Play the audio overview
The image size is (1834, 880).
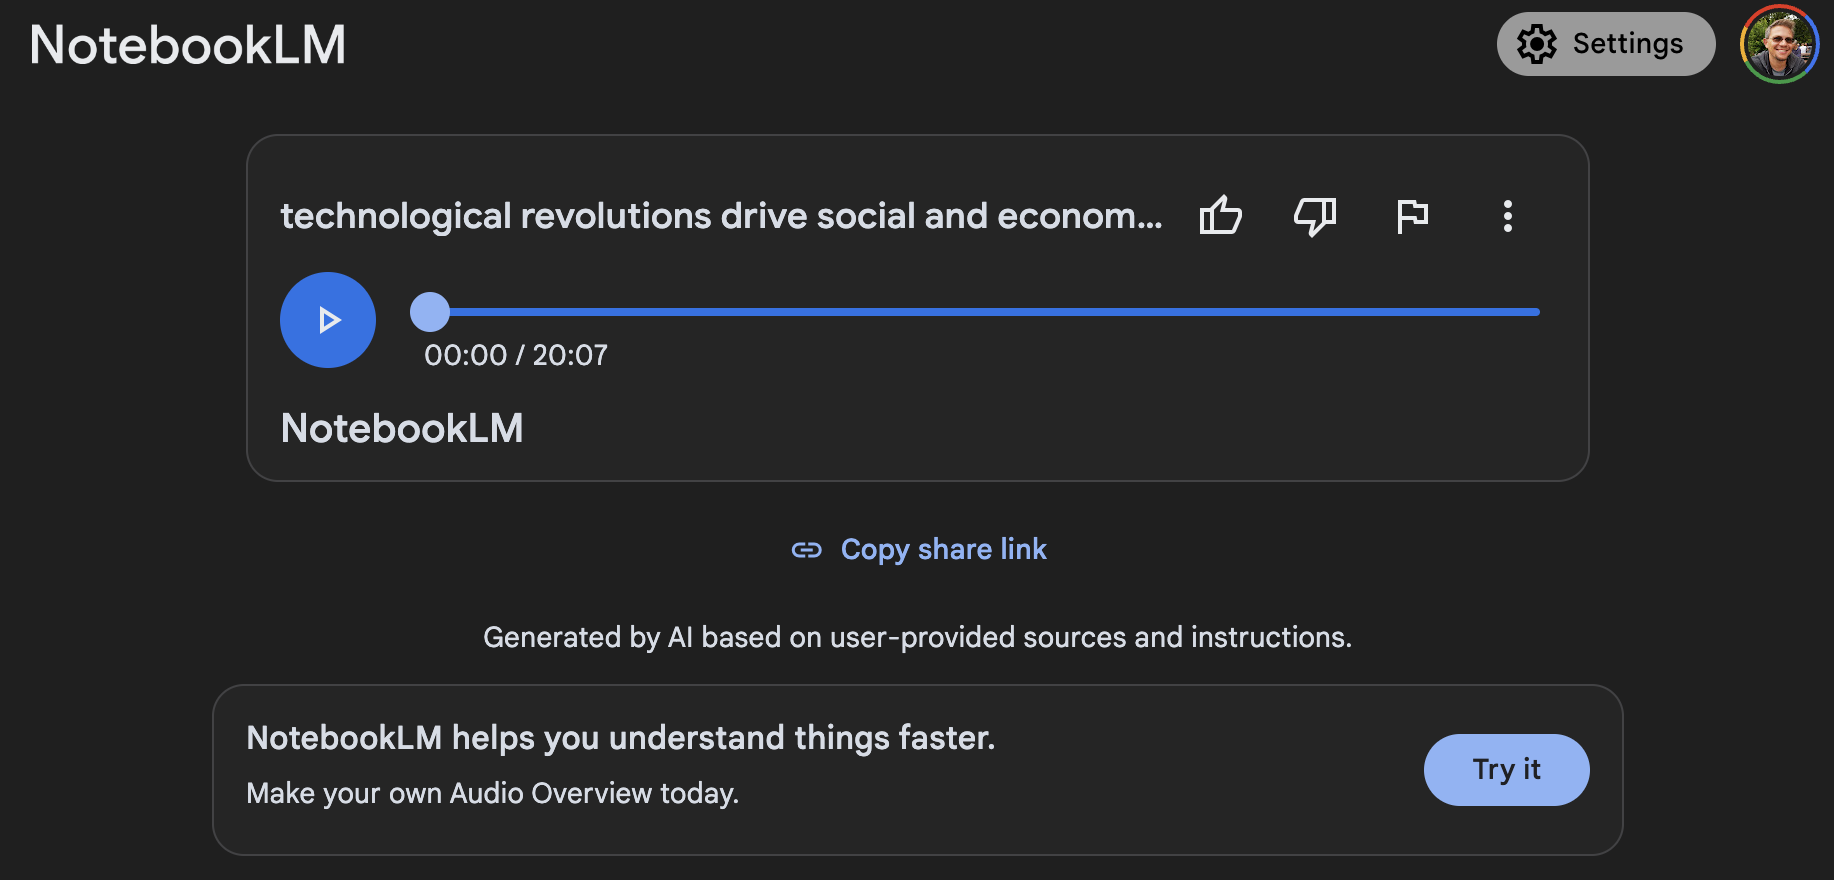(328, 320)
